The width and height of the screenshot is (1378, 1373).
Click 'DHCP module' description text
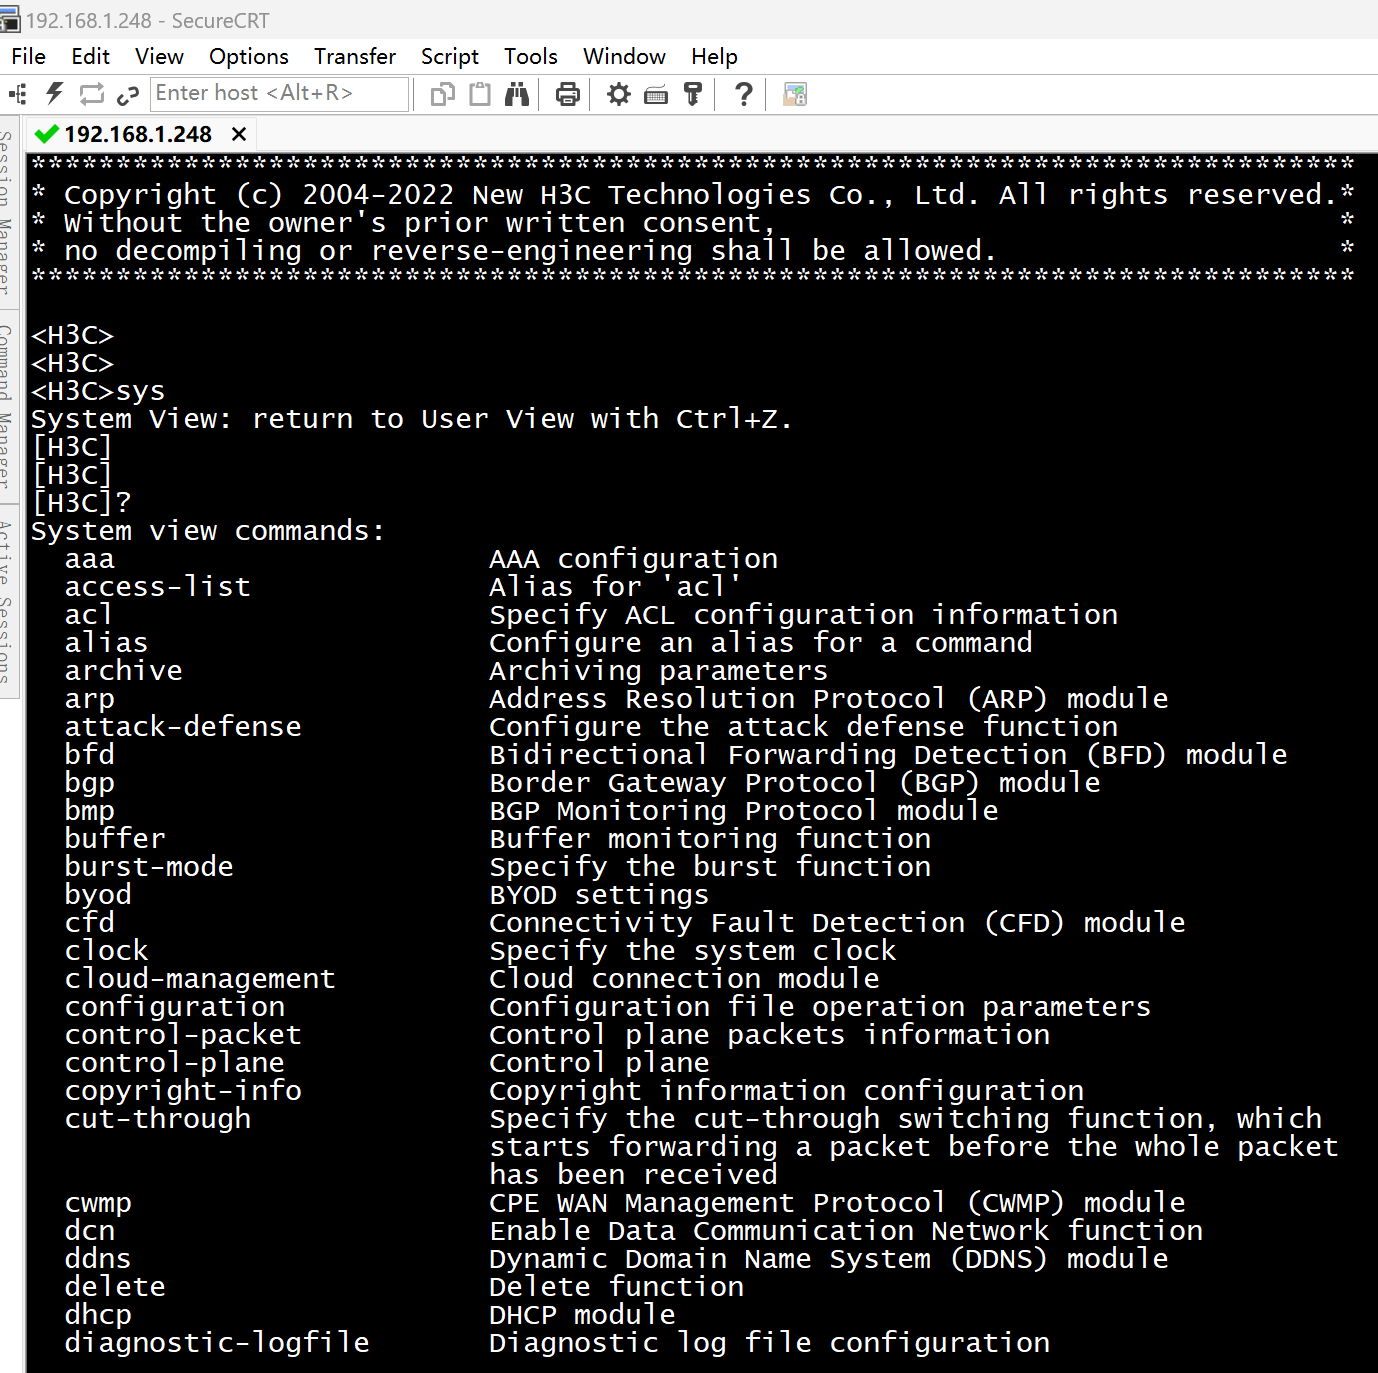click(582, 1314)
